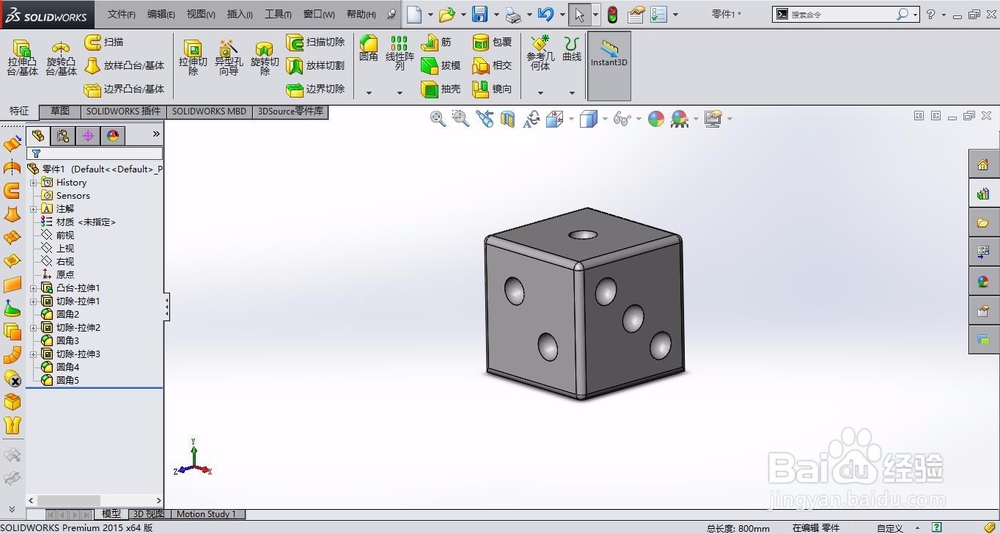The image size is (1000, 534).
Task: Expand the History folder in tree
Action: tap(34, 182)
